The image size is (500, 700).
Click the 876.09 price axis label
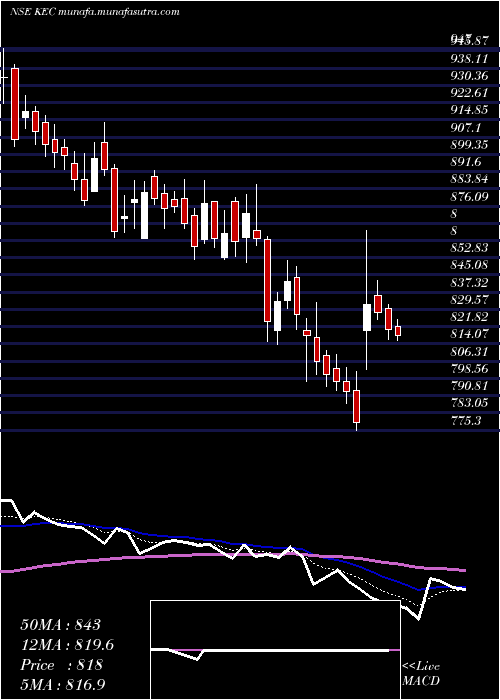pos(469,196)
